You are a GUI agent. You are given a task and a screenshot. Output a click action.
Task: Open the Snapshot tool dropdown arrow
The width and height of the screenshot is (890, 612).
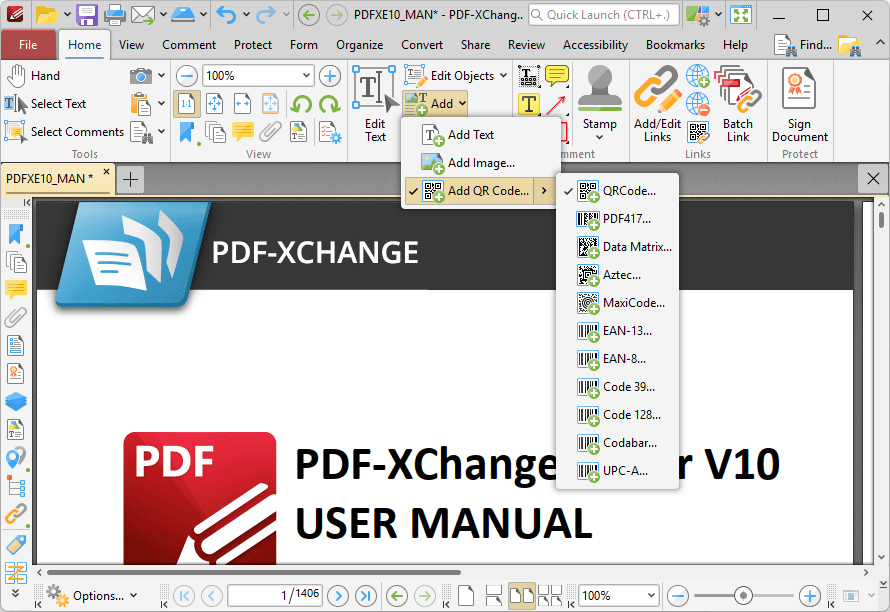[161, 76]
